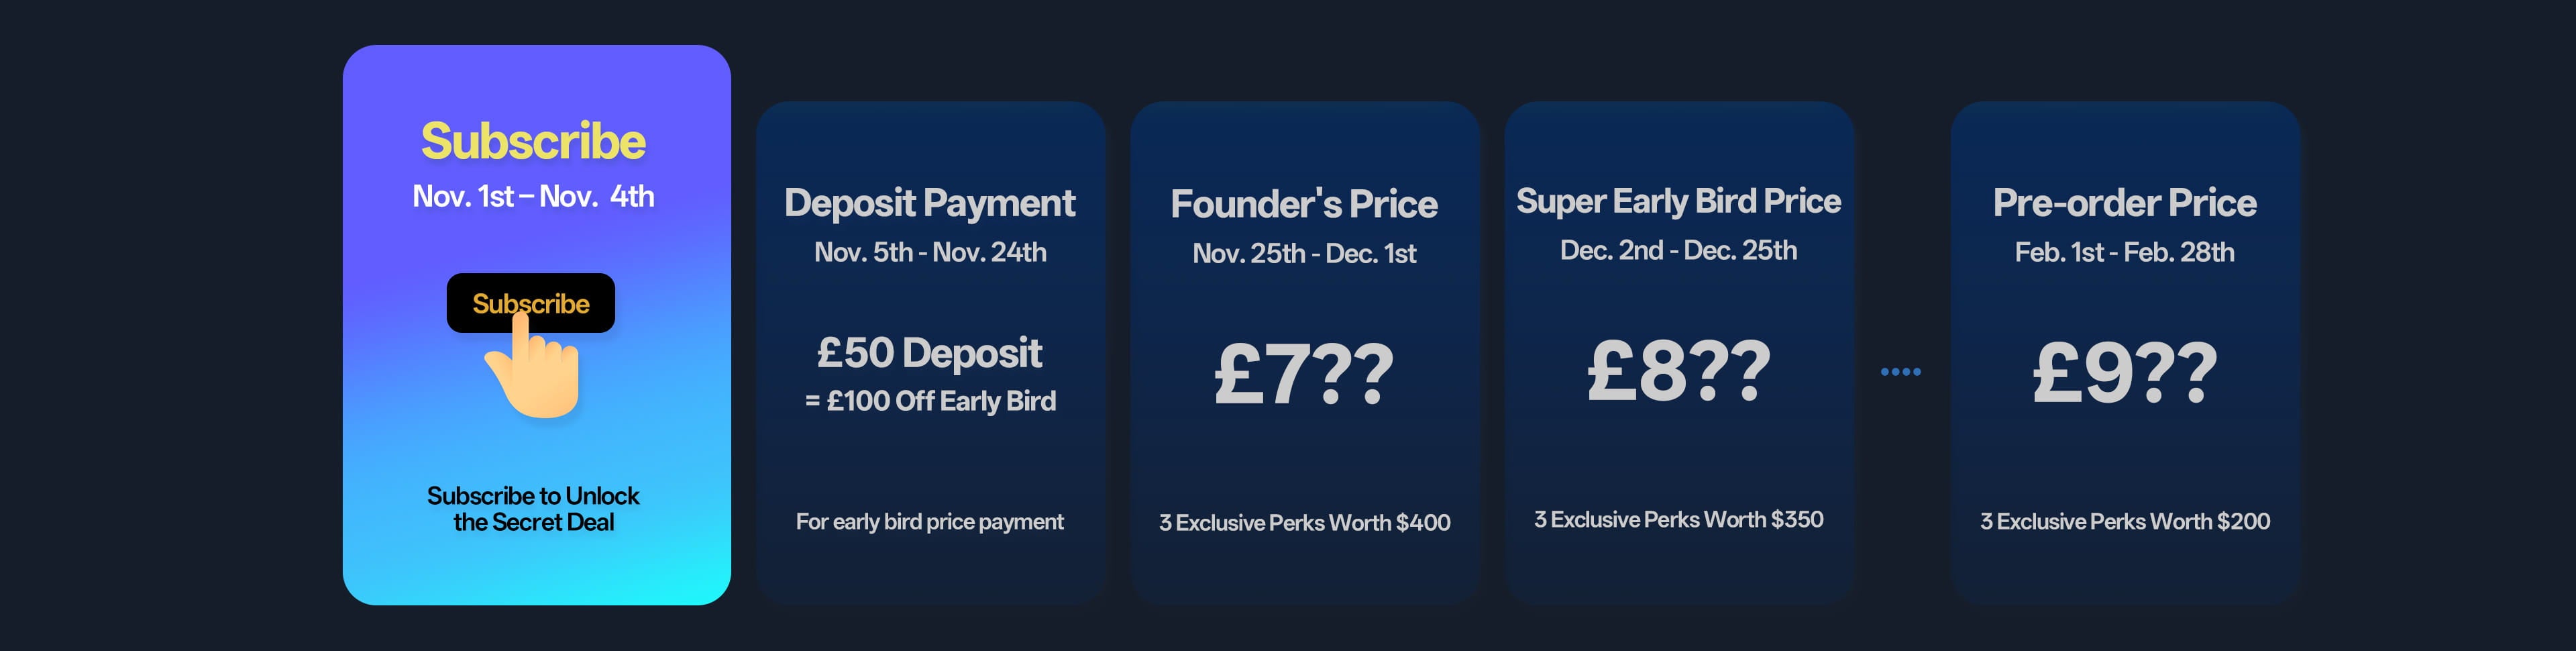Select the Super Early Bird Price title

coord(1678,201)
